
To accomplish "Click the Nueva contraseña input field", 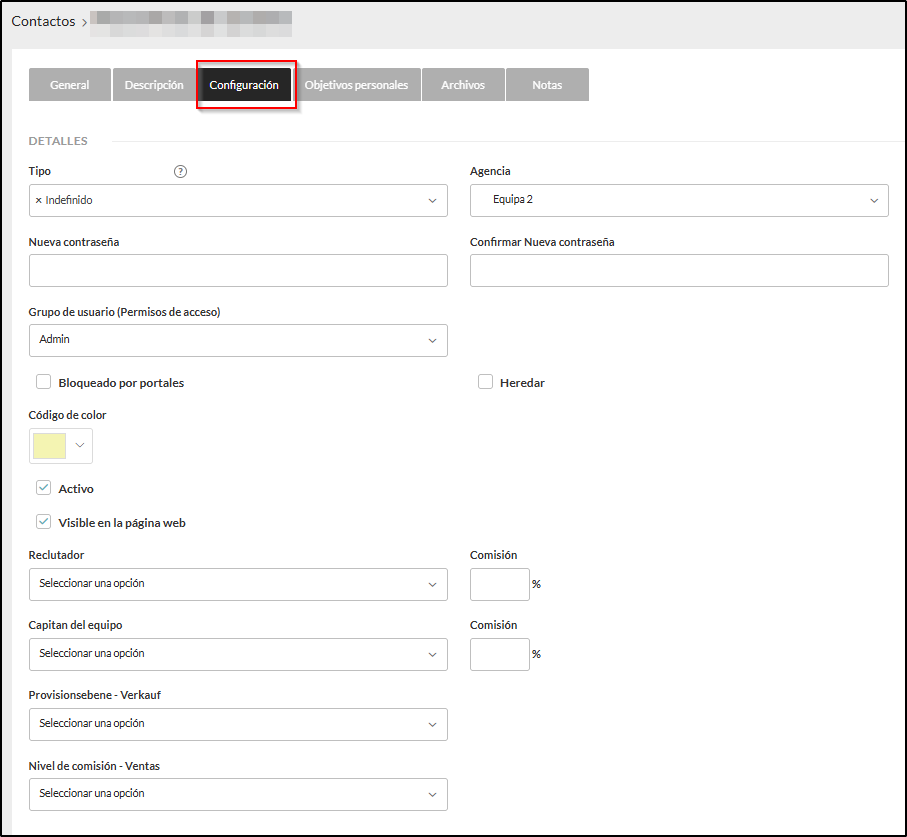I will 238,270.
